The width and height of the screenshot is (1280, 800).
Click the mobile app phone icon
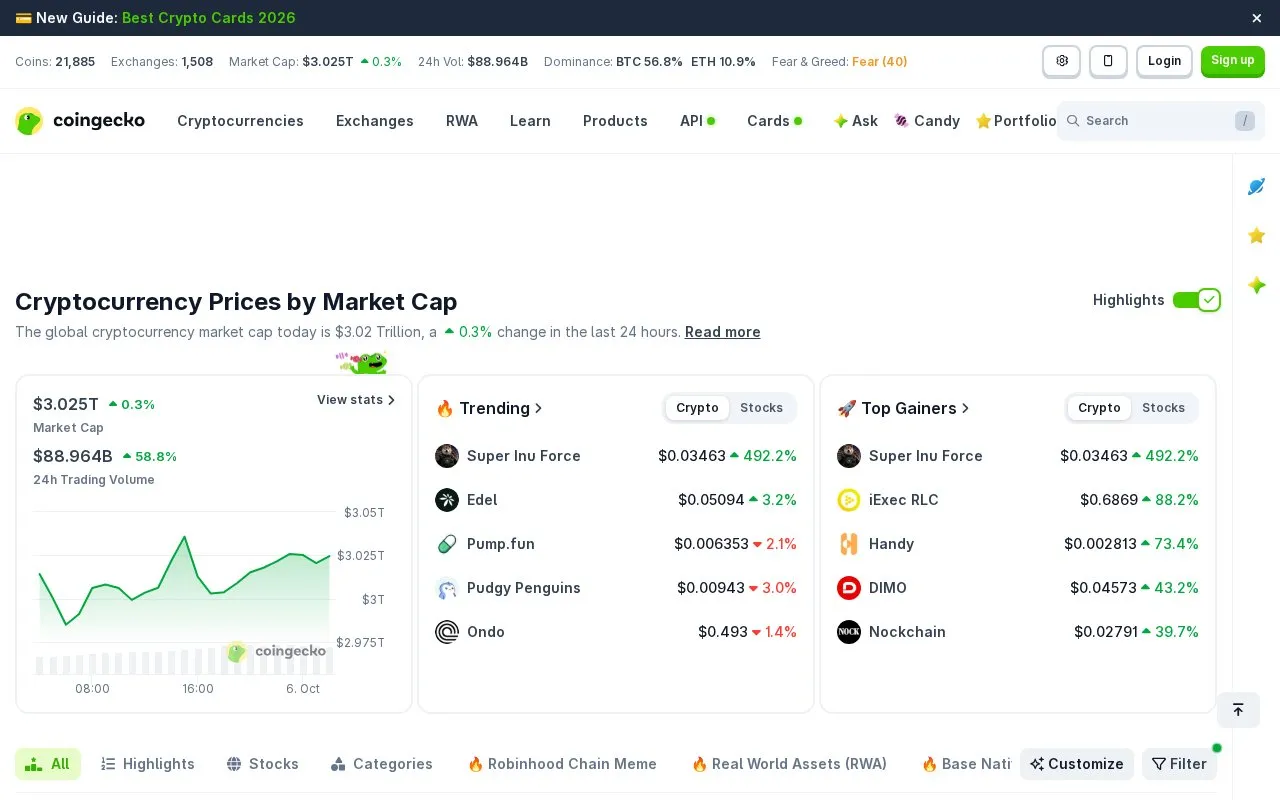(x=1108, y=61)
